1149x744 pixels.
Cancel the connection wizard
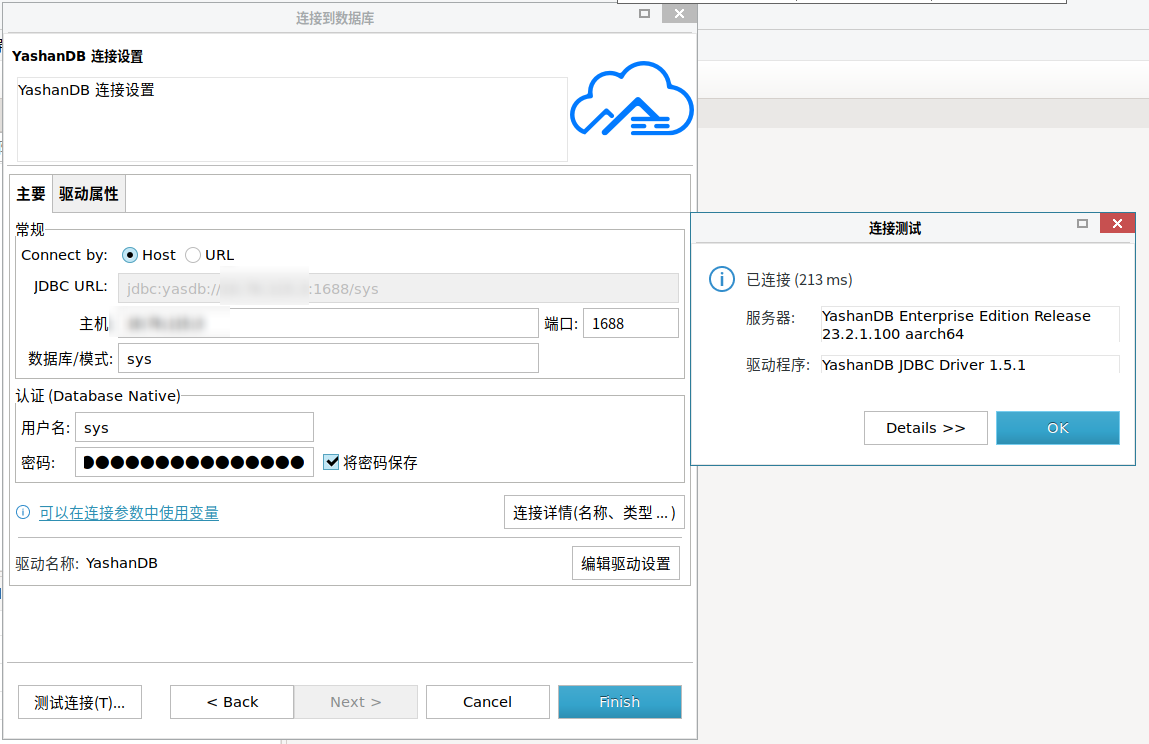[x=487, y=702]
